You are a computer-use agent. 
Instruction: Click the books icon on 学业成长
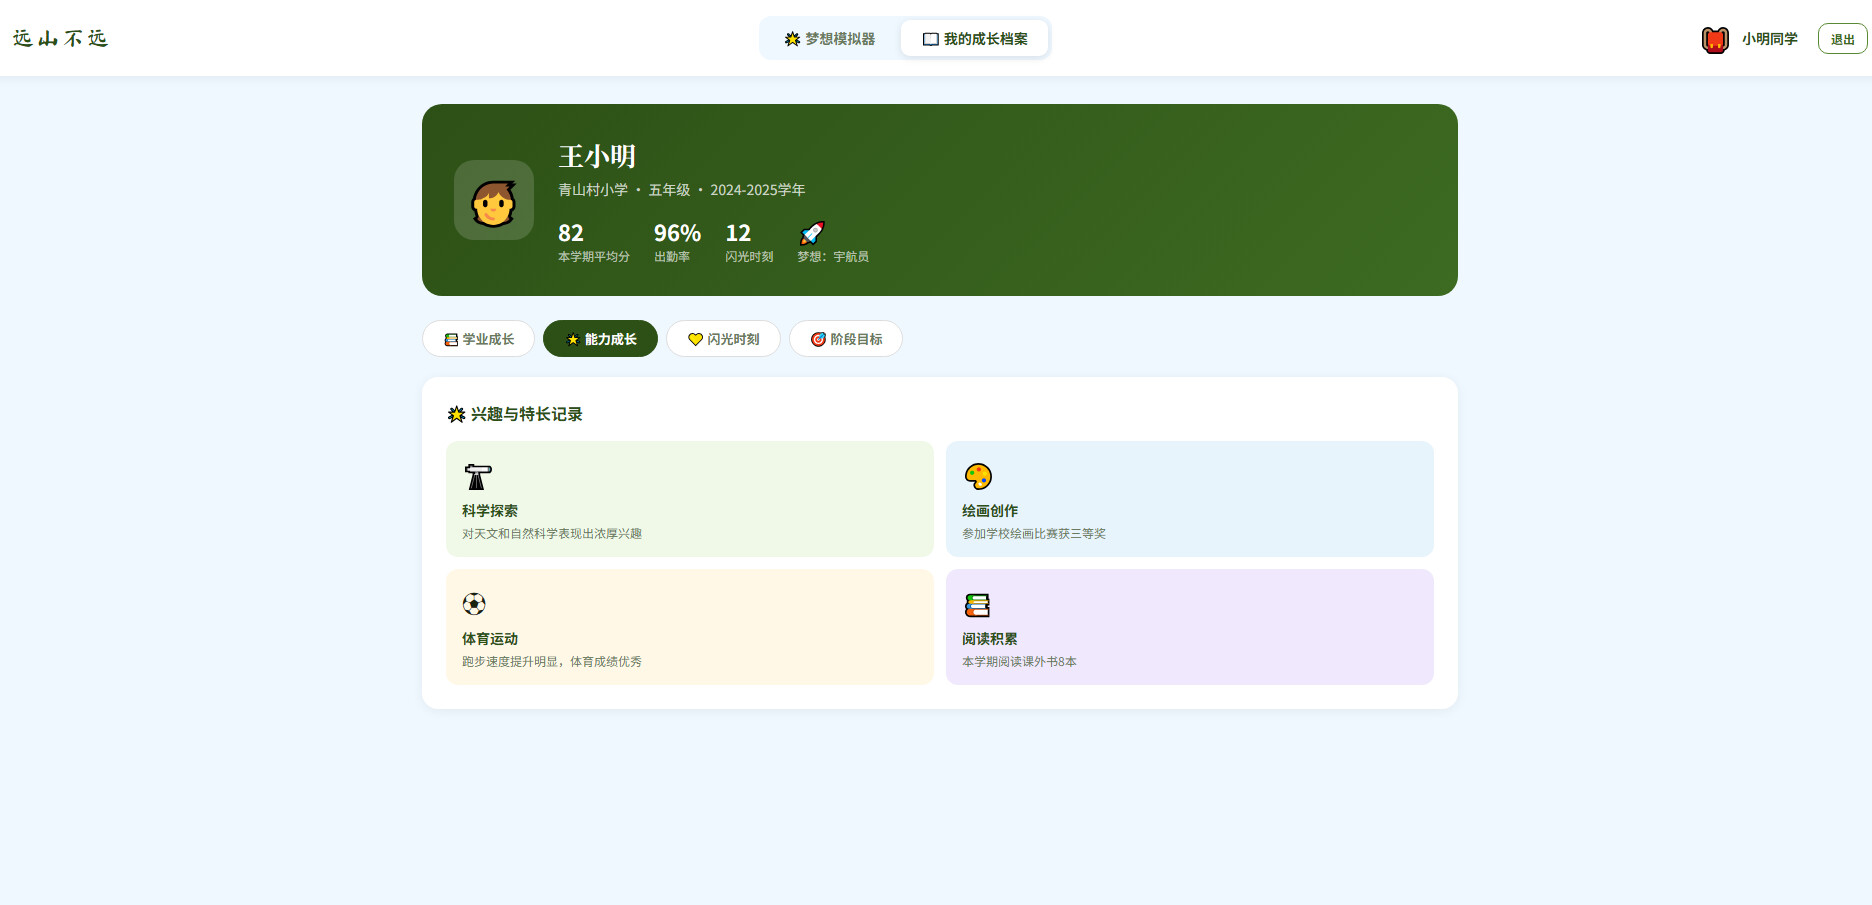click(x=451, y=340)
